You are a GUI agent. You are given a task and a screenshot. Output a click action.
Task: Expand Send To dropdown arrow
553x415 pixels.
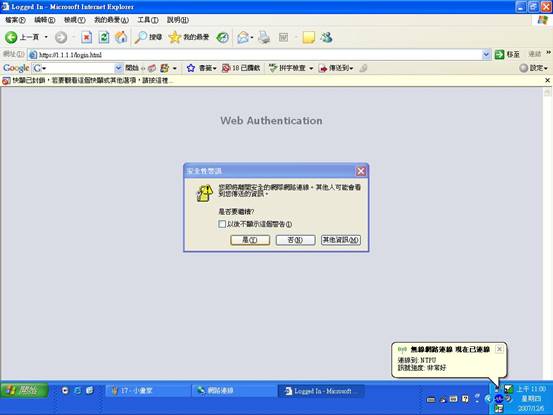point(351,68)
